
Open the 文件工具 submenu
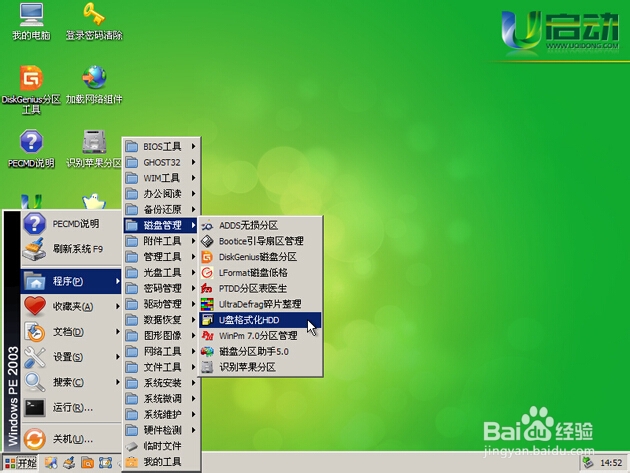[161, 367]
